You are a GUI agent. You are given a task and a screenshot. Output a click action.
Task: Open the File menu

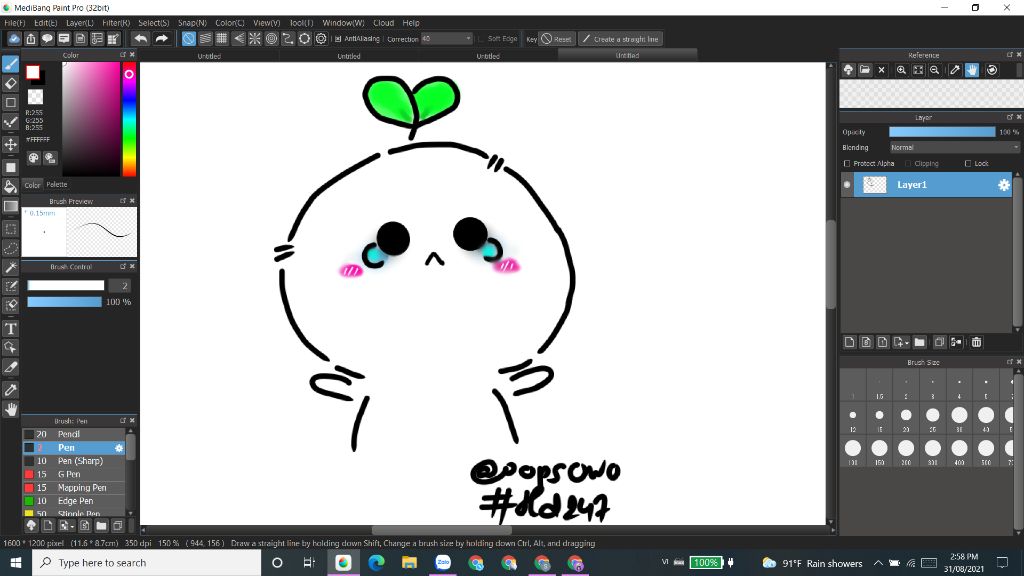[x=15, y=23]
